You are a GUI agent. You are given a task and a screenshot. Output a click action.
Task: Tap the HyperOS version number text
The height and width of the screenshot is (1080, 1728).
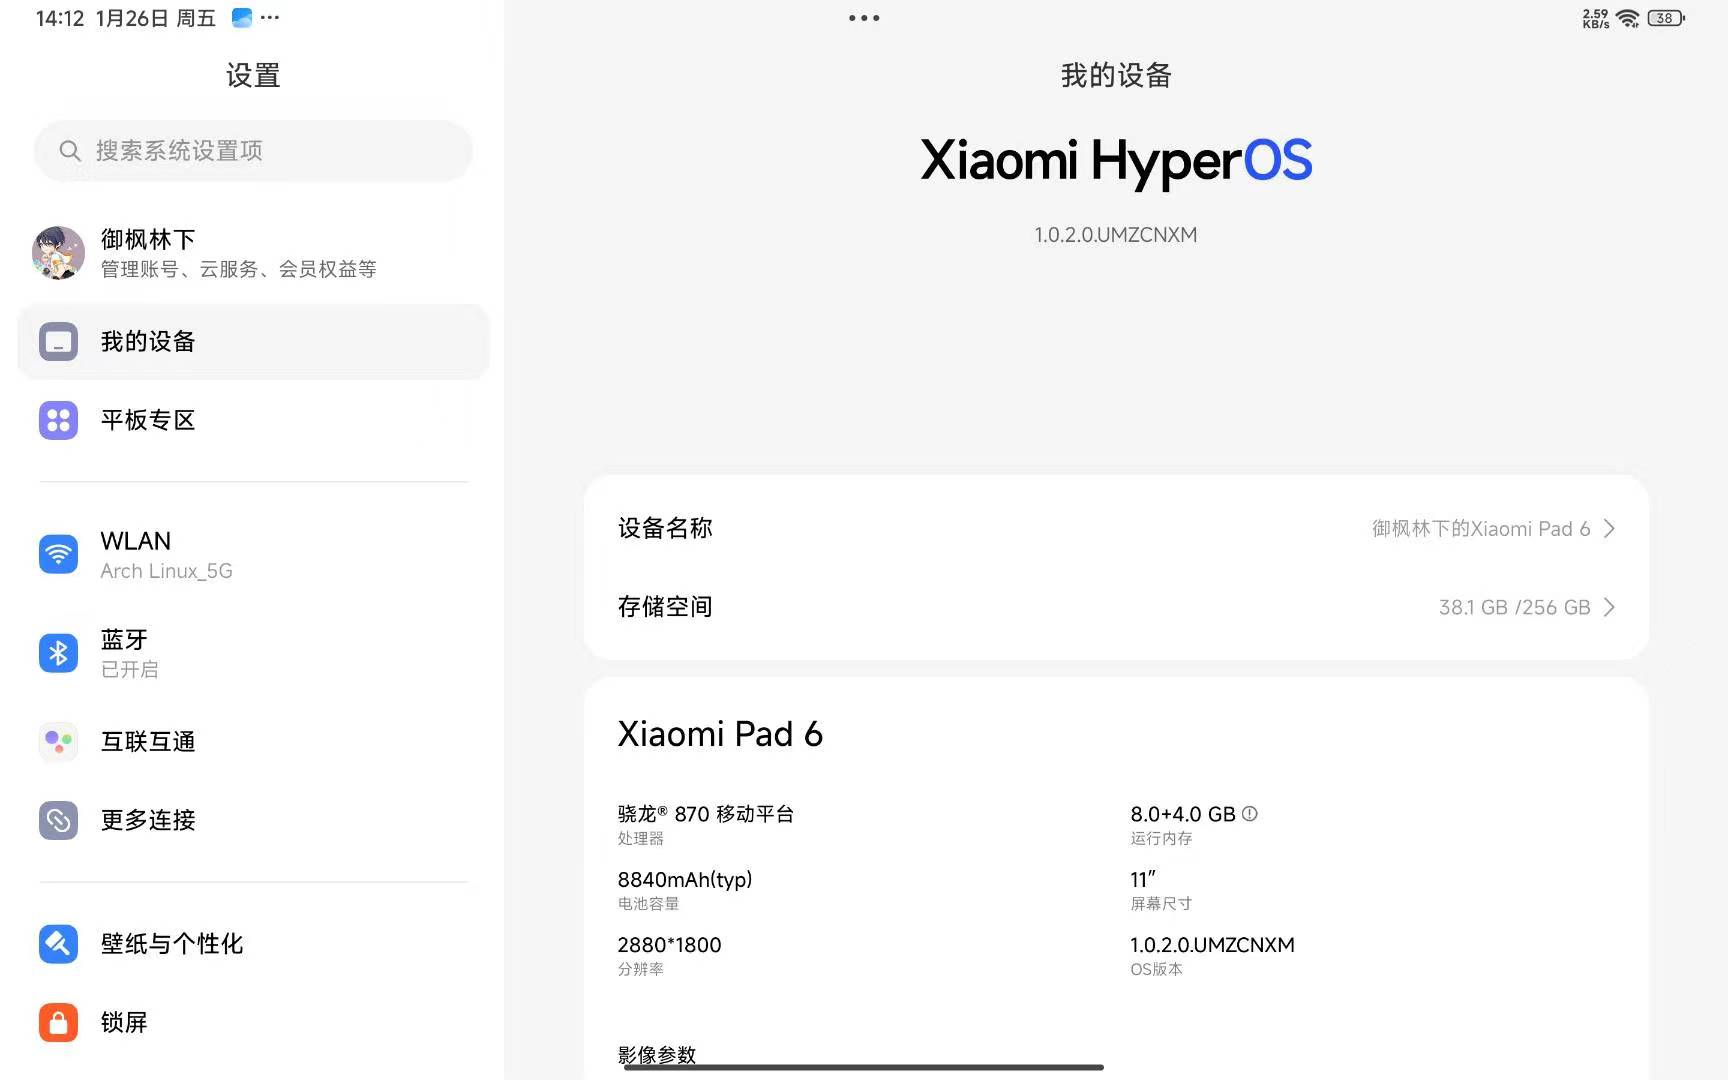1115,235
